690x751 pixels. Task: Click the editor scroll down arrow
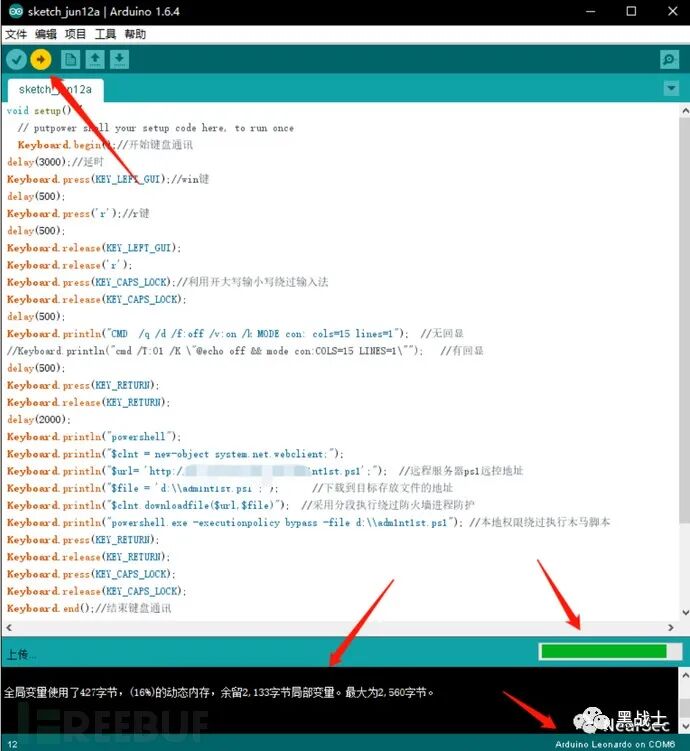click(x=685, y=613)
